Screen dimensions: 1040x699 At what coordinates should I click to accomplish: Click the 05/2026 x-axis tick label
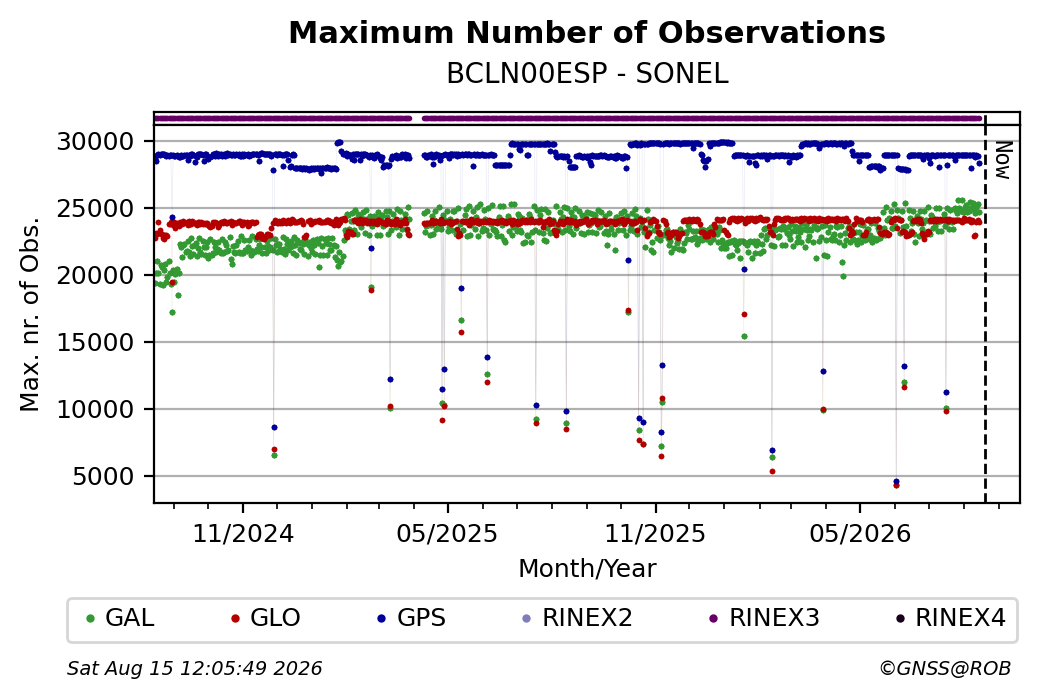point(860,534)
